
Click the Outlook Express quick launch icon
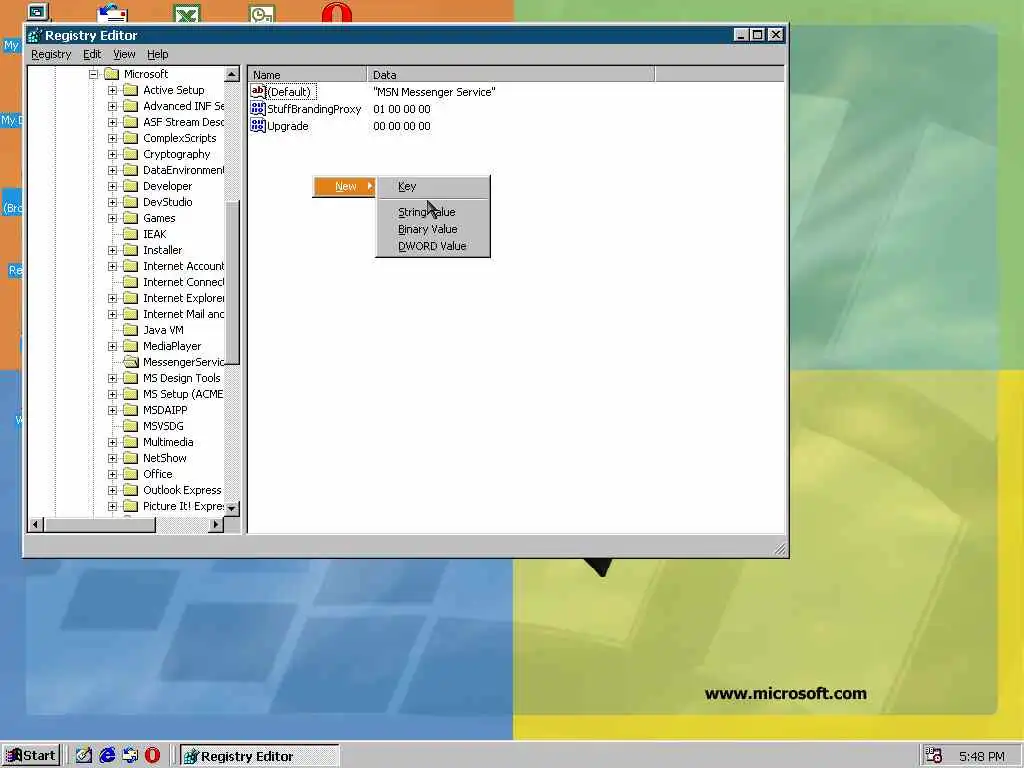(130, 756)
